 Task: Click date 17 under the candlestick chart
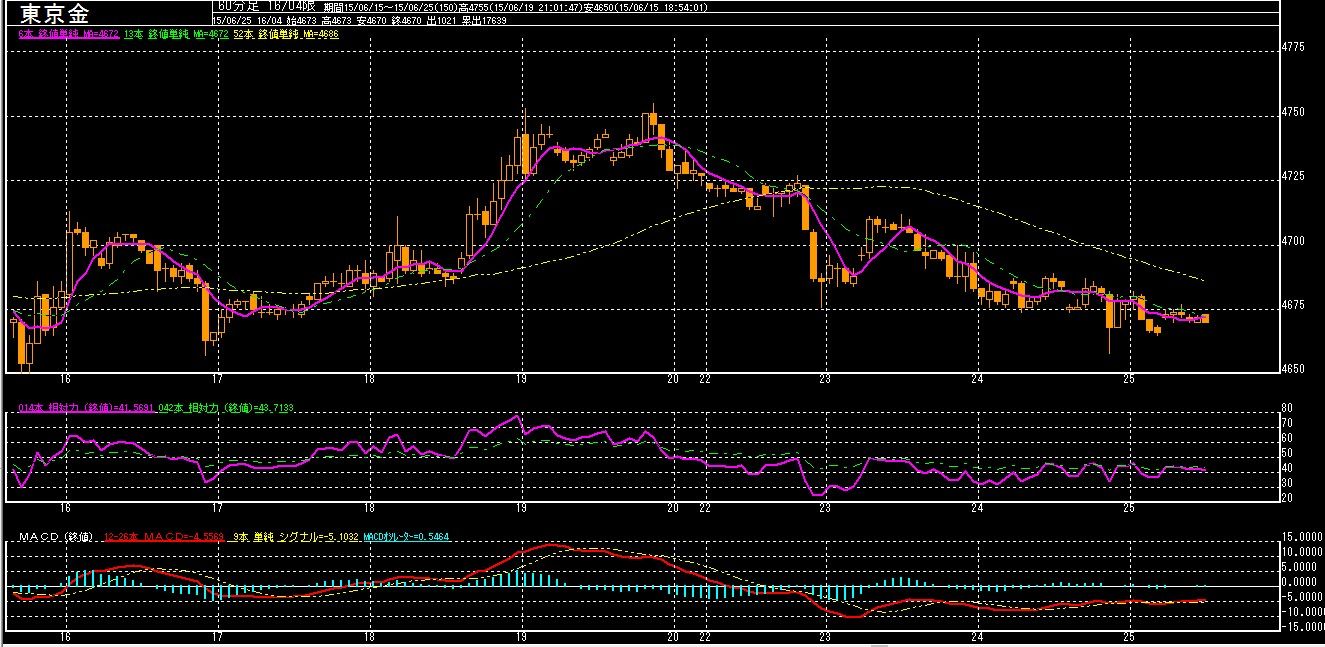(218, 380)
